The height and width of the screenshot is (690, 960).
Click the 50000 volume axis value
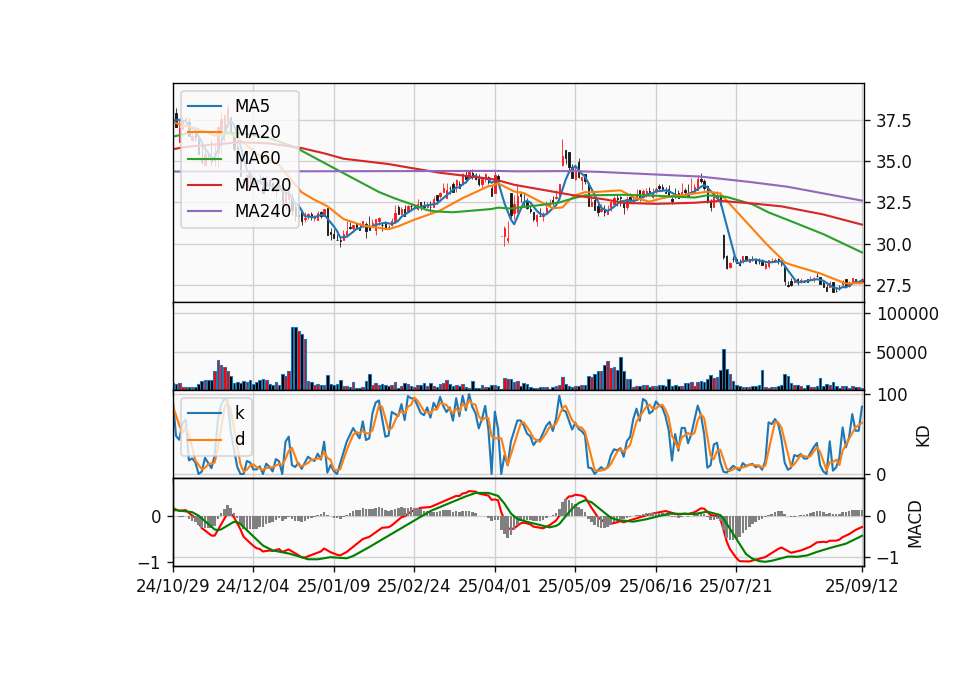[x=902, y=353]
